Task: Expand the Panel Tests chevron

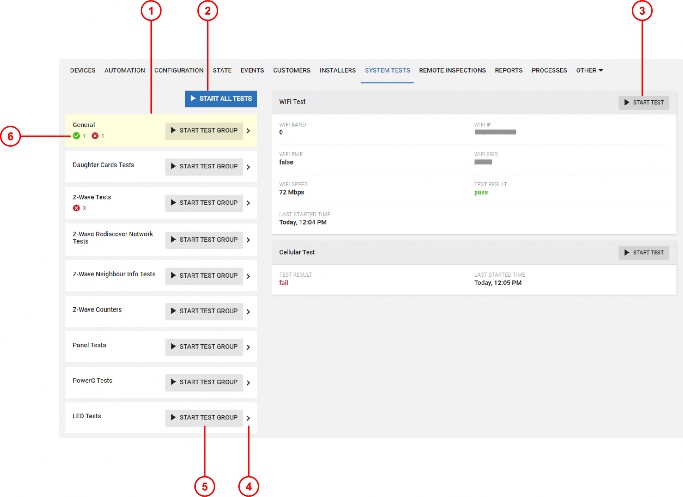Action: 248,347
